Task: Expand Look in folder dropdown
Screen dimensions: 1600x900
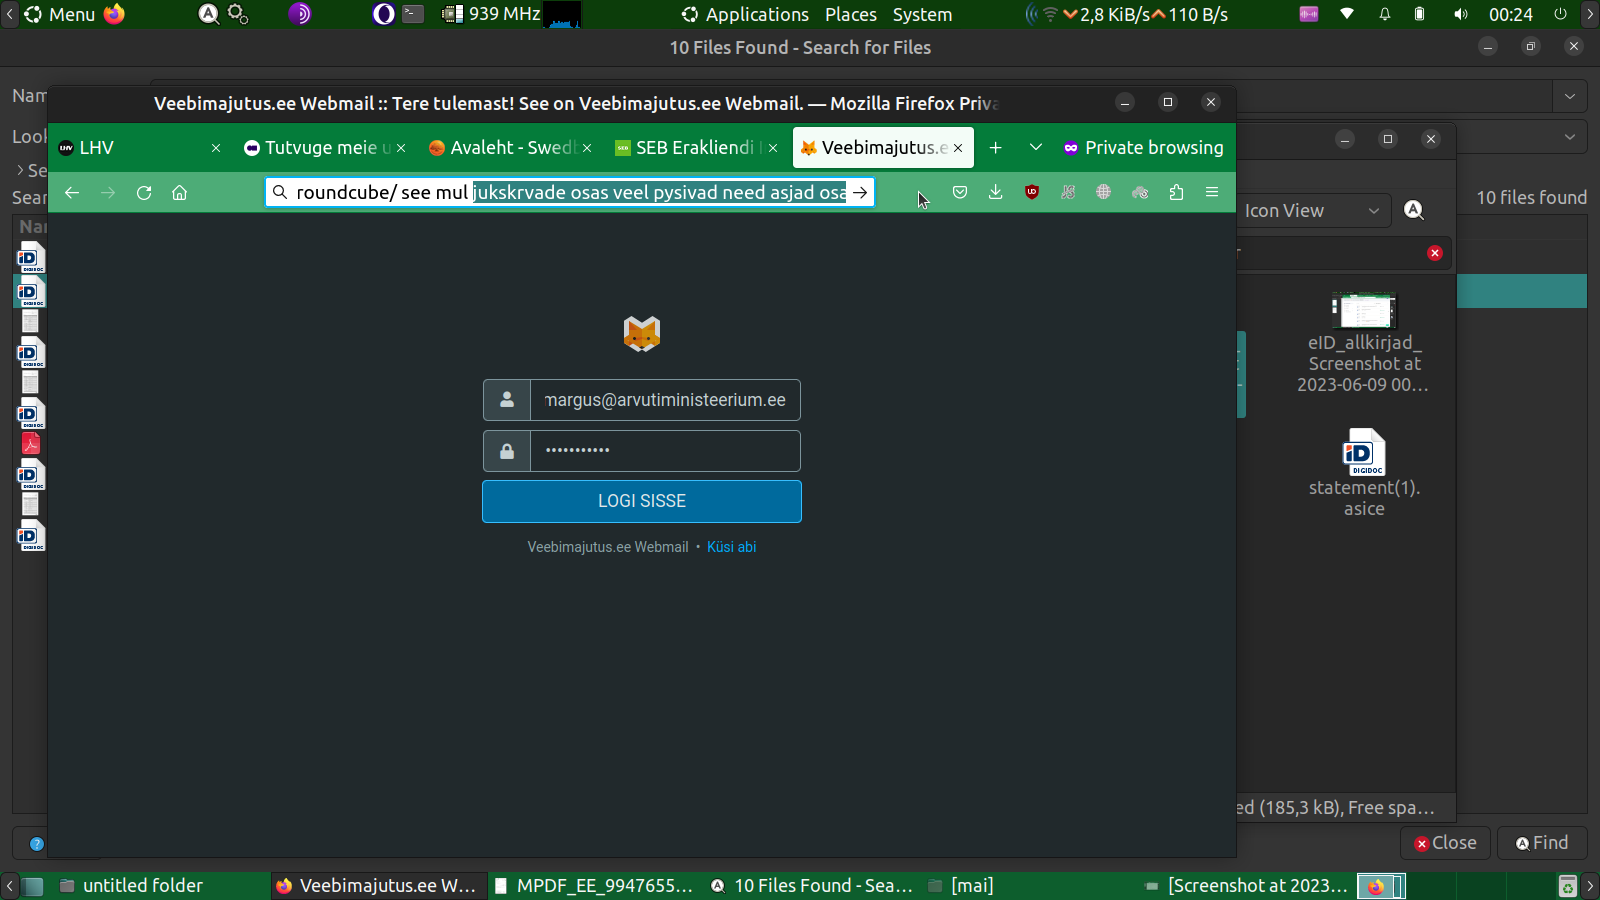Action: [1570, 137]
